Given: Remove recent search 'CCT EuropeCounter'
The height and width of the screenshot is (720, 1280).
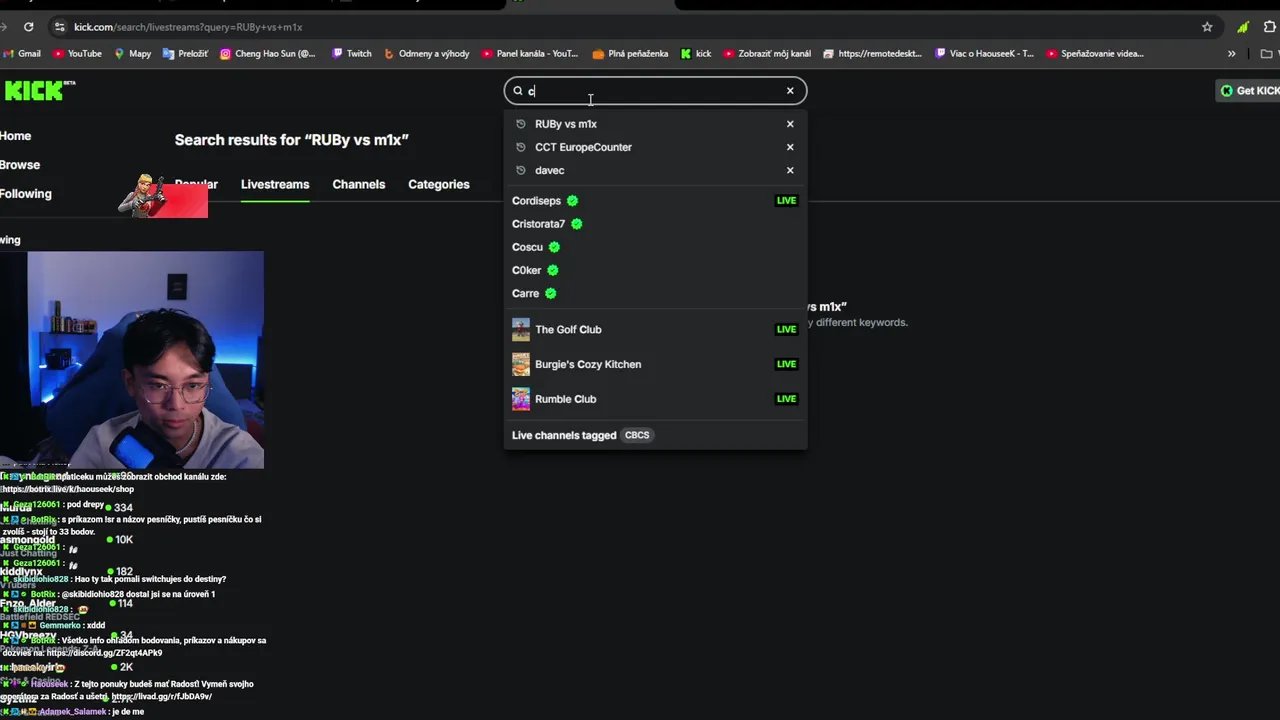Looking at the screenshot, I should coord(790,147).
